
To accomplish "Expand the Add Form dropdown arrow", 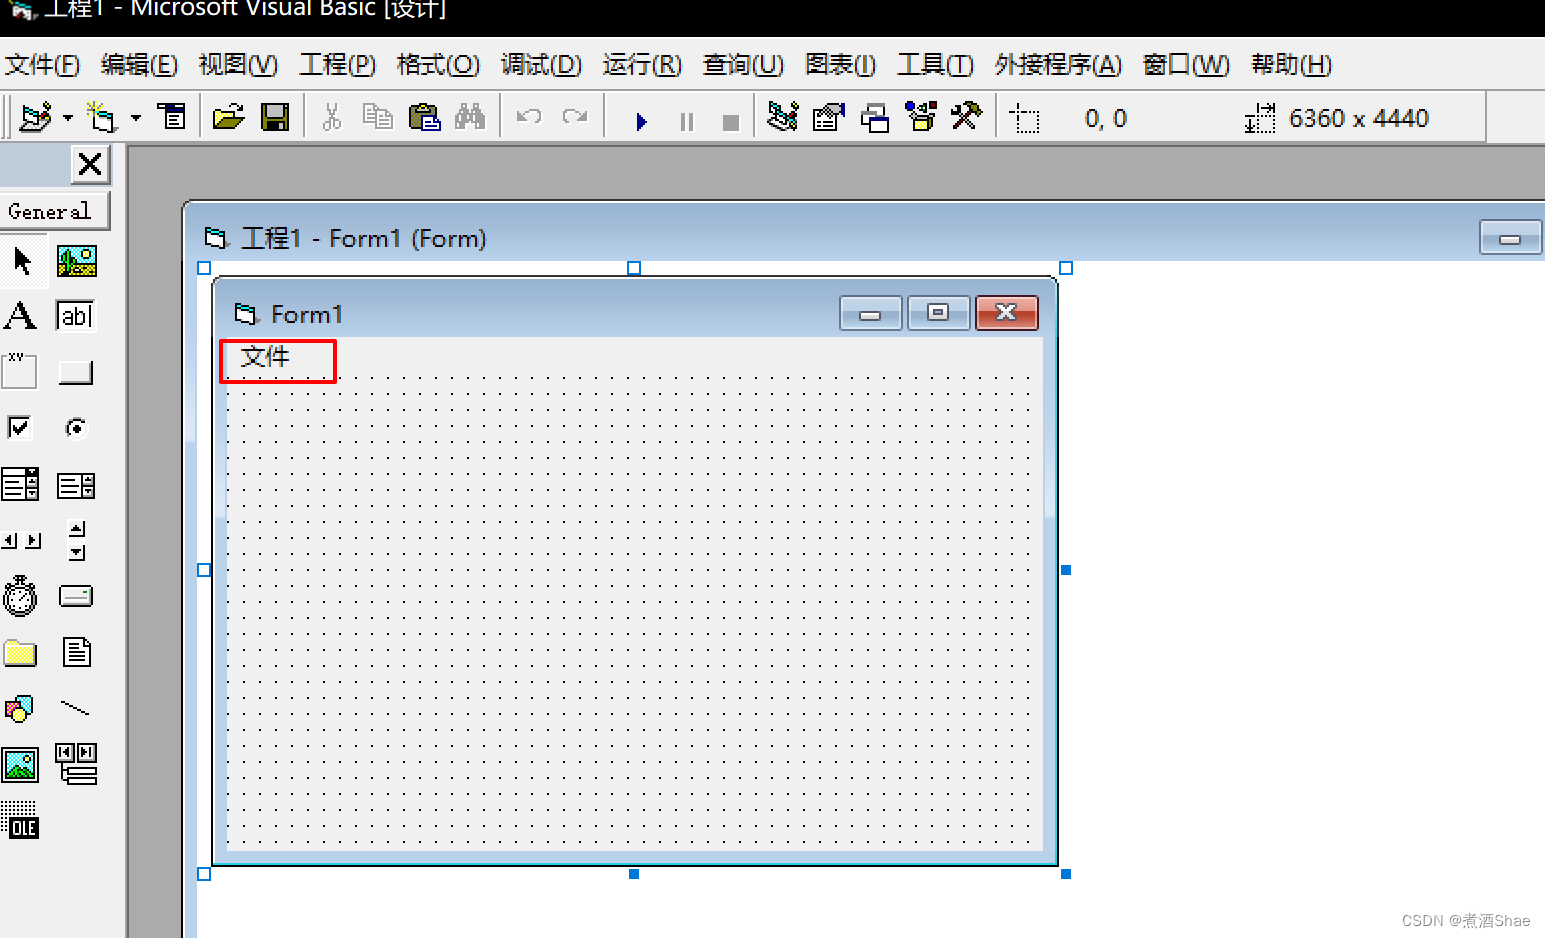I will 136,118.
